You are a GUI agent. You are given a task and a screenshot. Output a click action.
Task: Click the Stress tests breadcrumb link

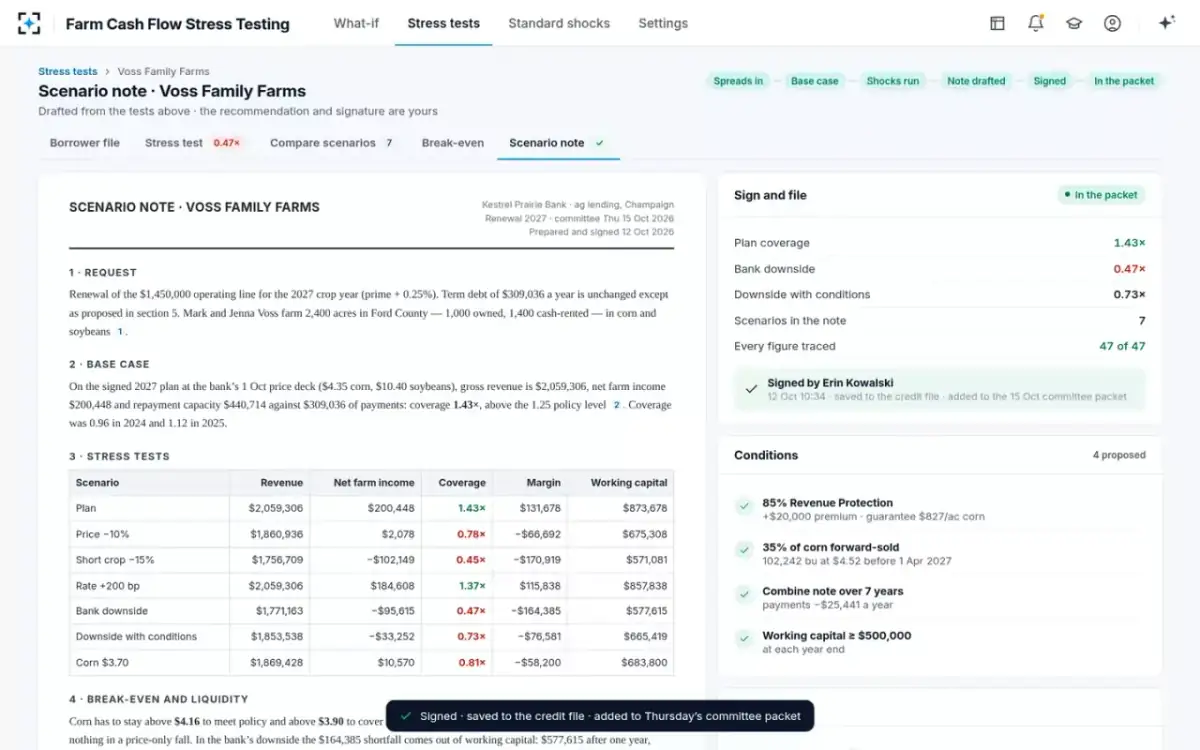pos(68,72)
